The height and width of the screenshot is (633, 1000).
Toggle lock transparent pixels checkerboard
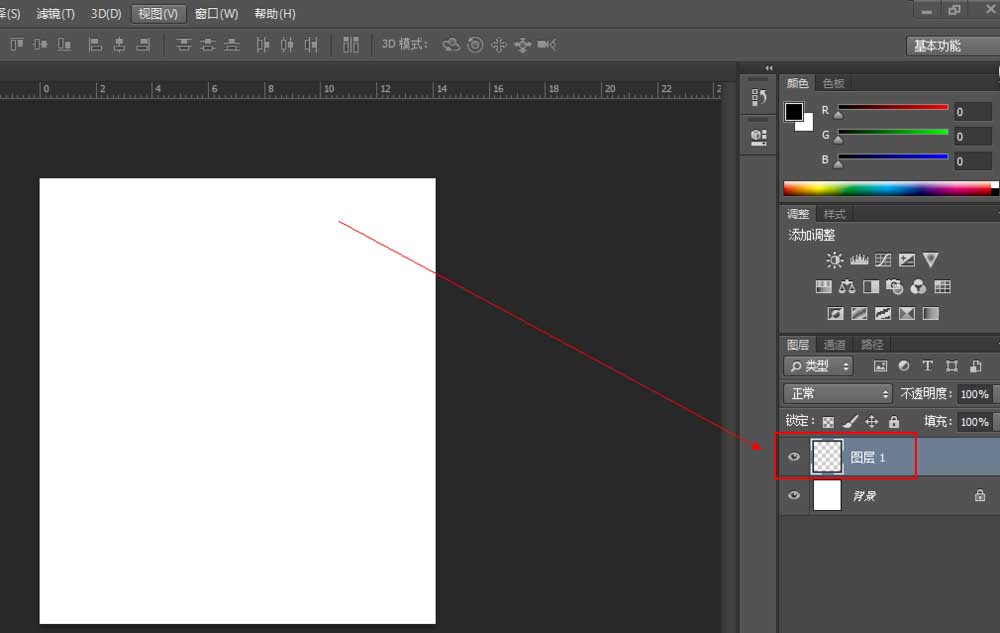[828, 422]
